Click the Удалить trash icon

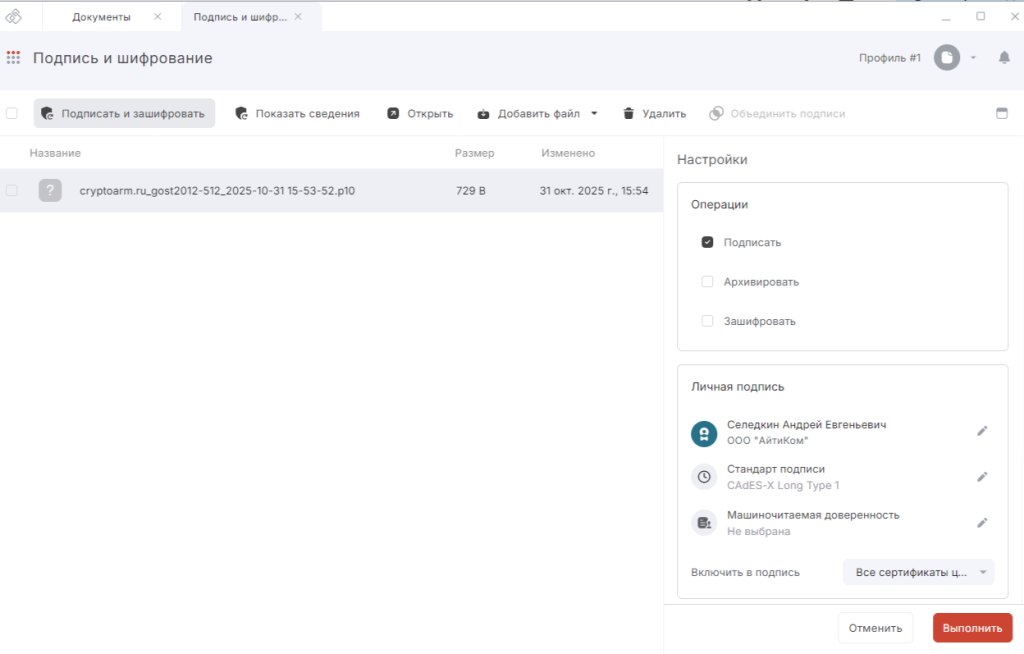[629, 114]
